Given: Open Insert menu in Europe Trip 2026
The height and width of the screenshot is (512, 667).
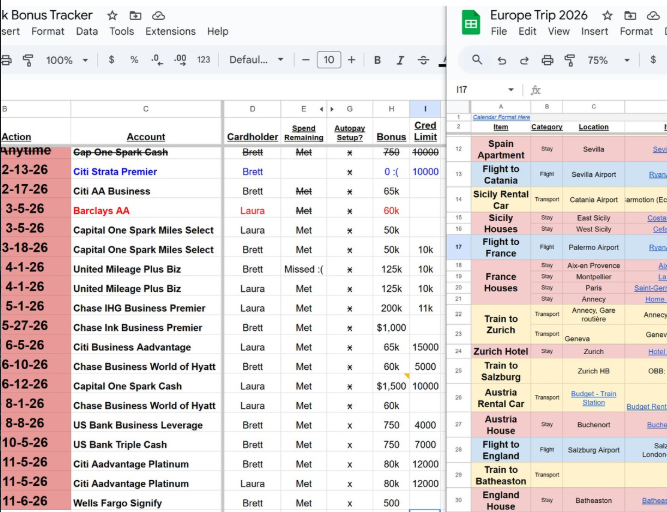Looking at the screenshot, I should click(x=595, y=31).
